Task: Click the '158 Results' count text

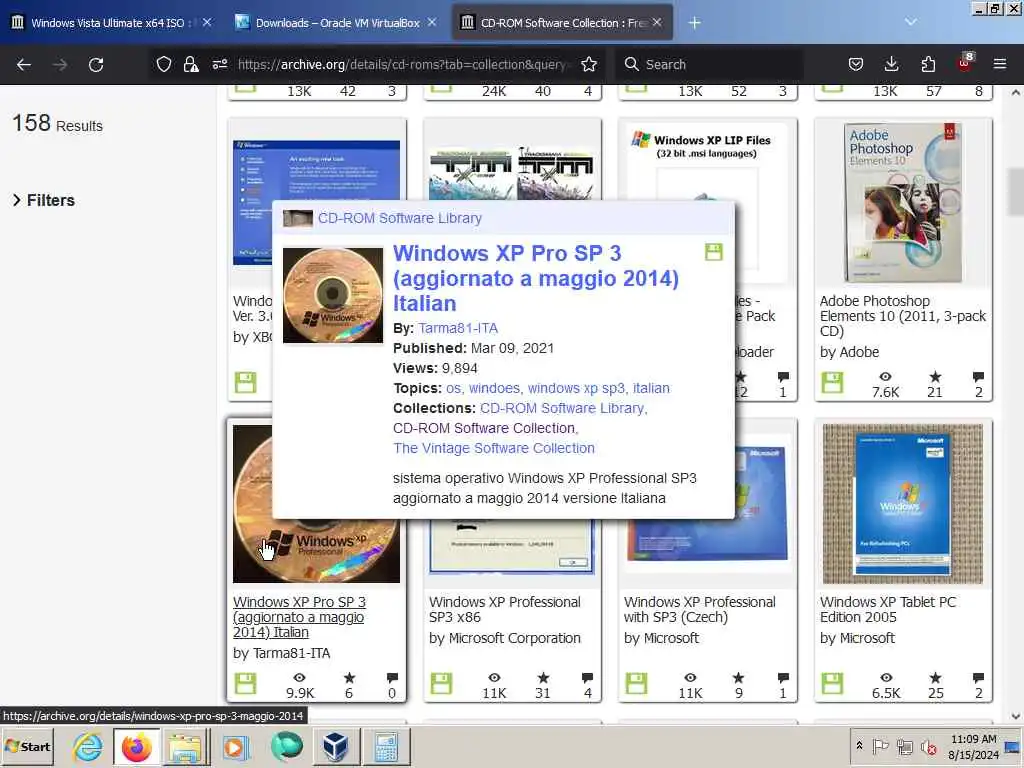Action: pyautogui.click(x=57, y=123)
